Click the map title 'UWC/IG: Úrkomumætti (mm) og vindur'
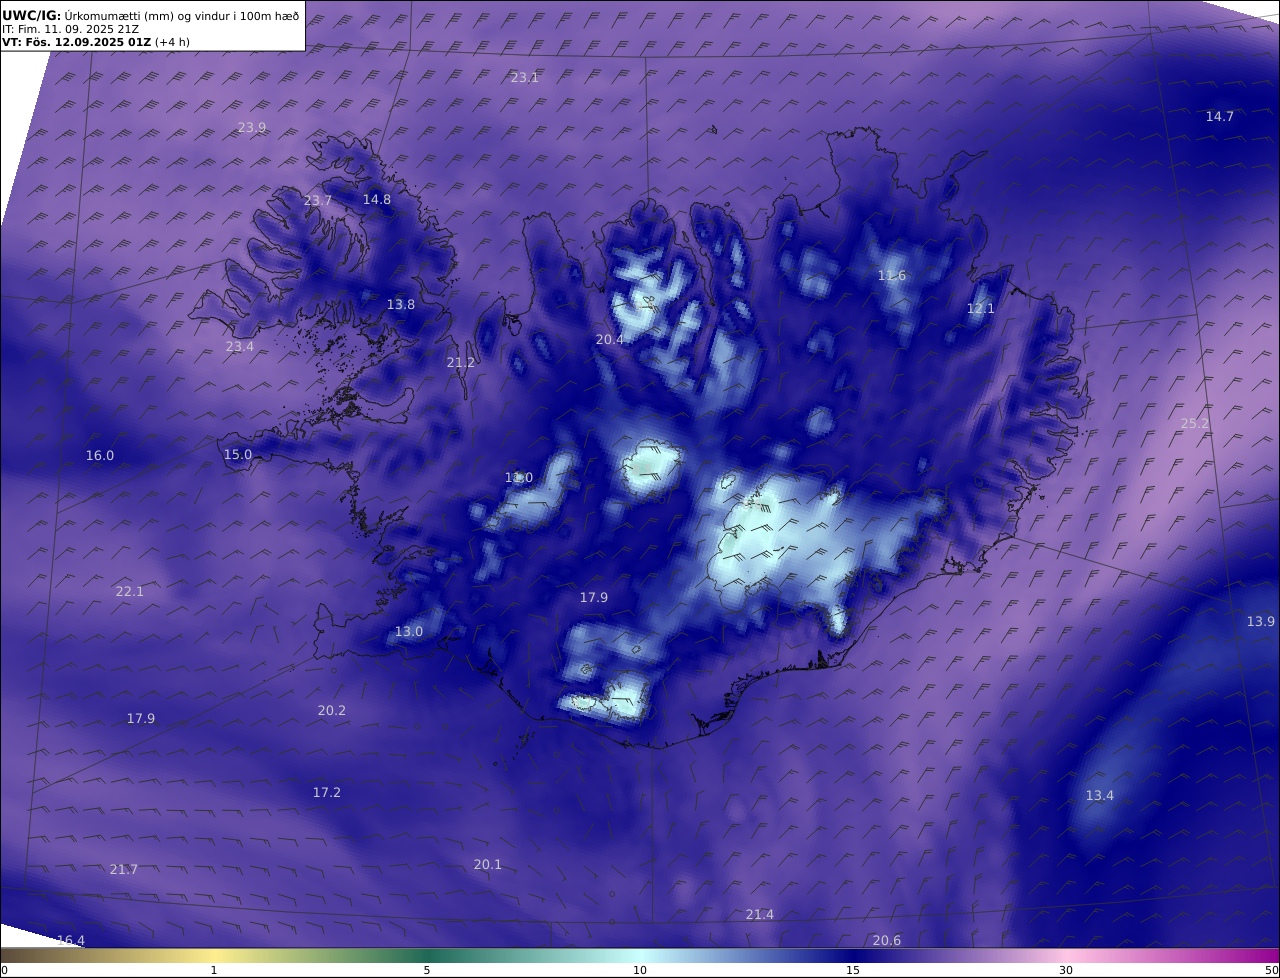The width and height of the screenshot is (1280, 978). pos(151,15)
